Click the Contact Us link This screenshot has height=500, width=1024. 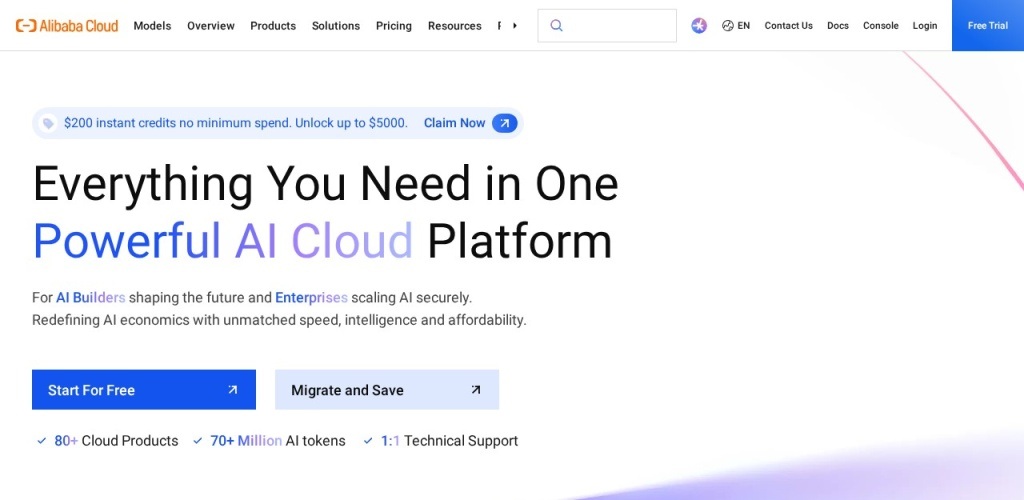(788, 26)
